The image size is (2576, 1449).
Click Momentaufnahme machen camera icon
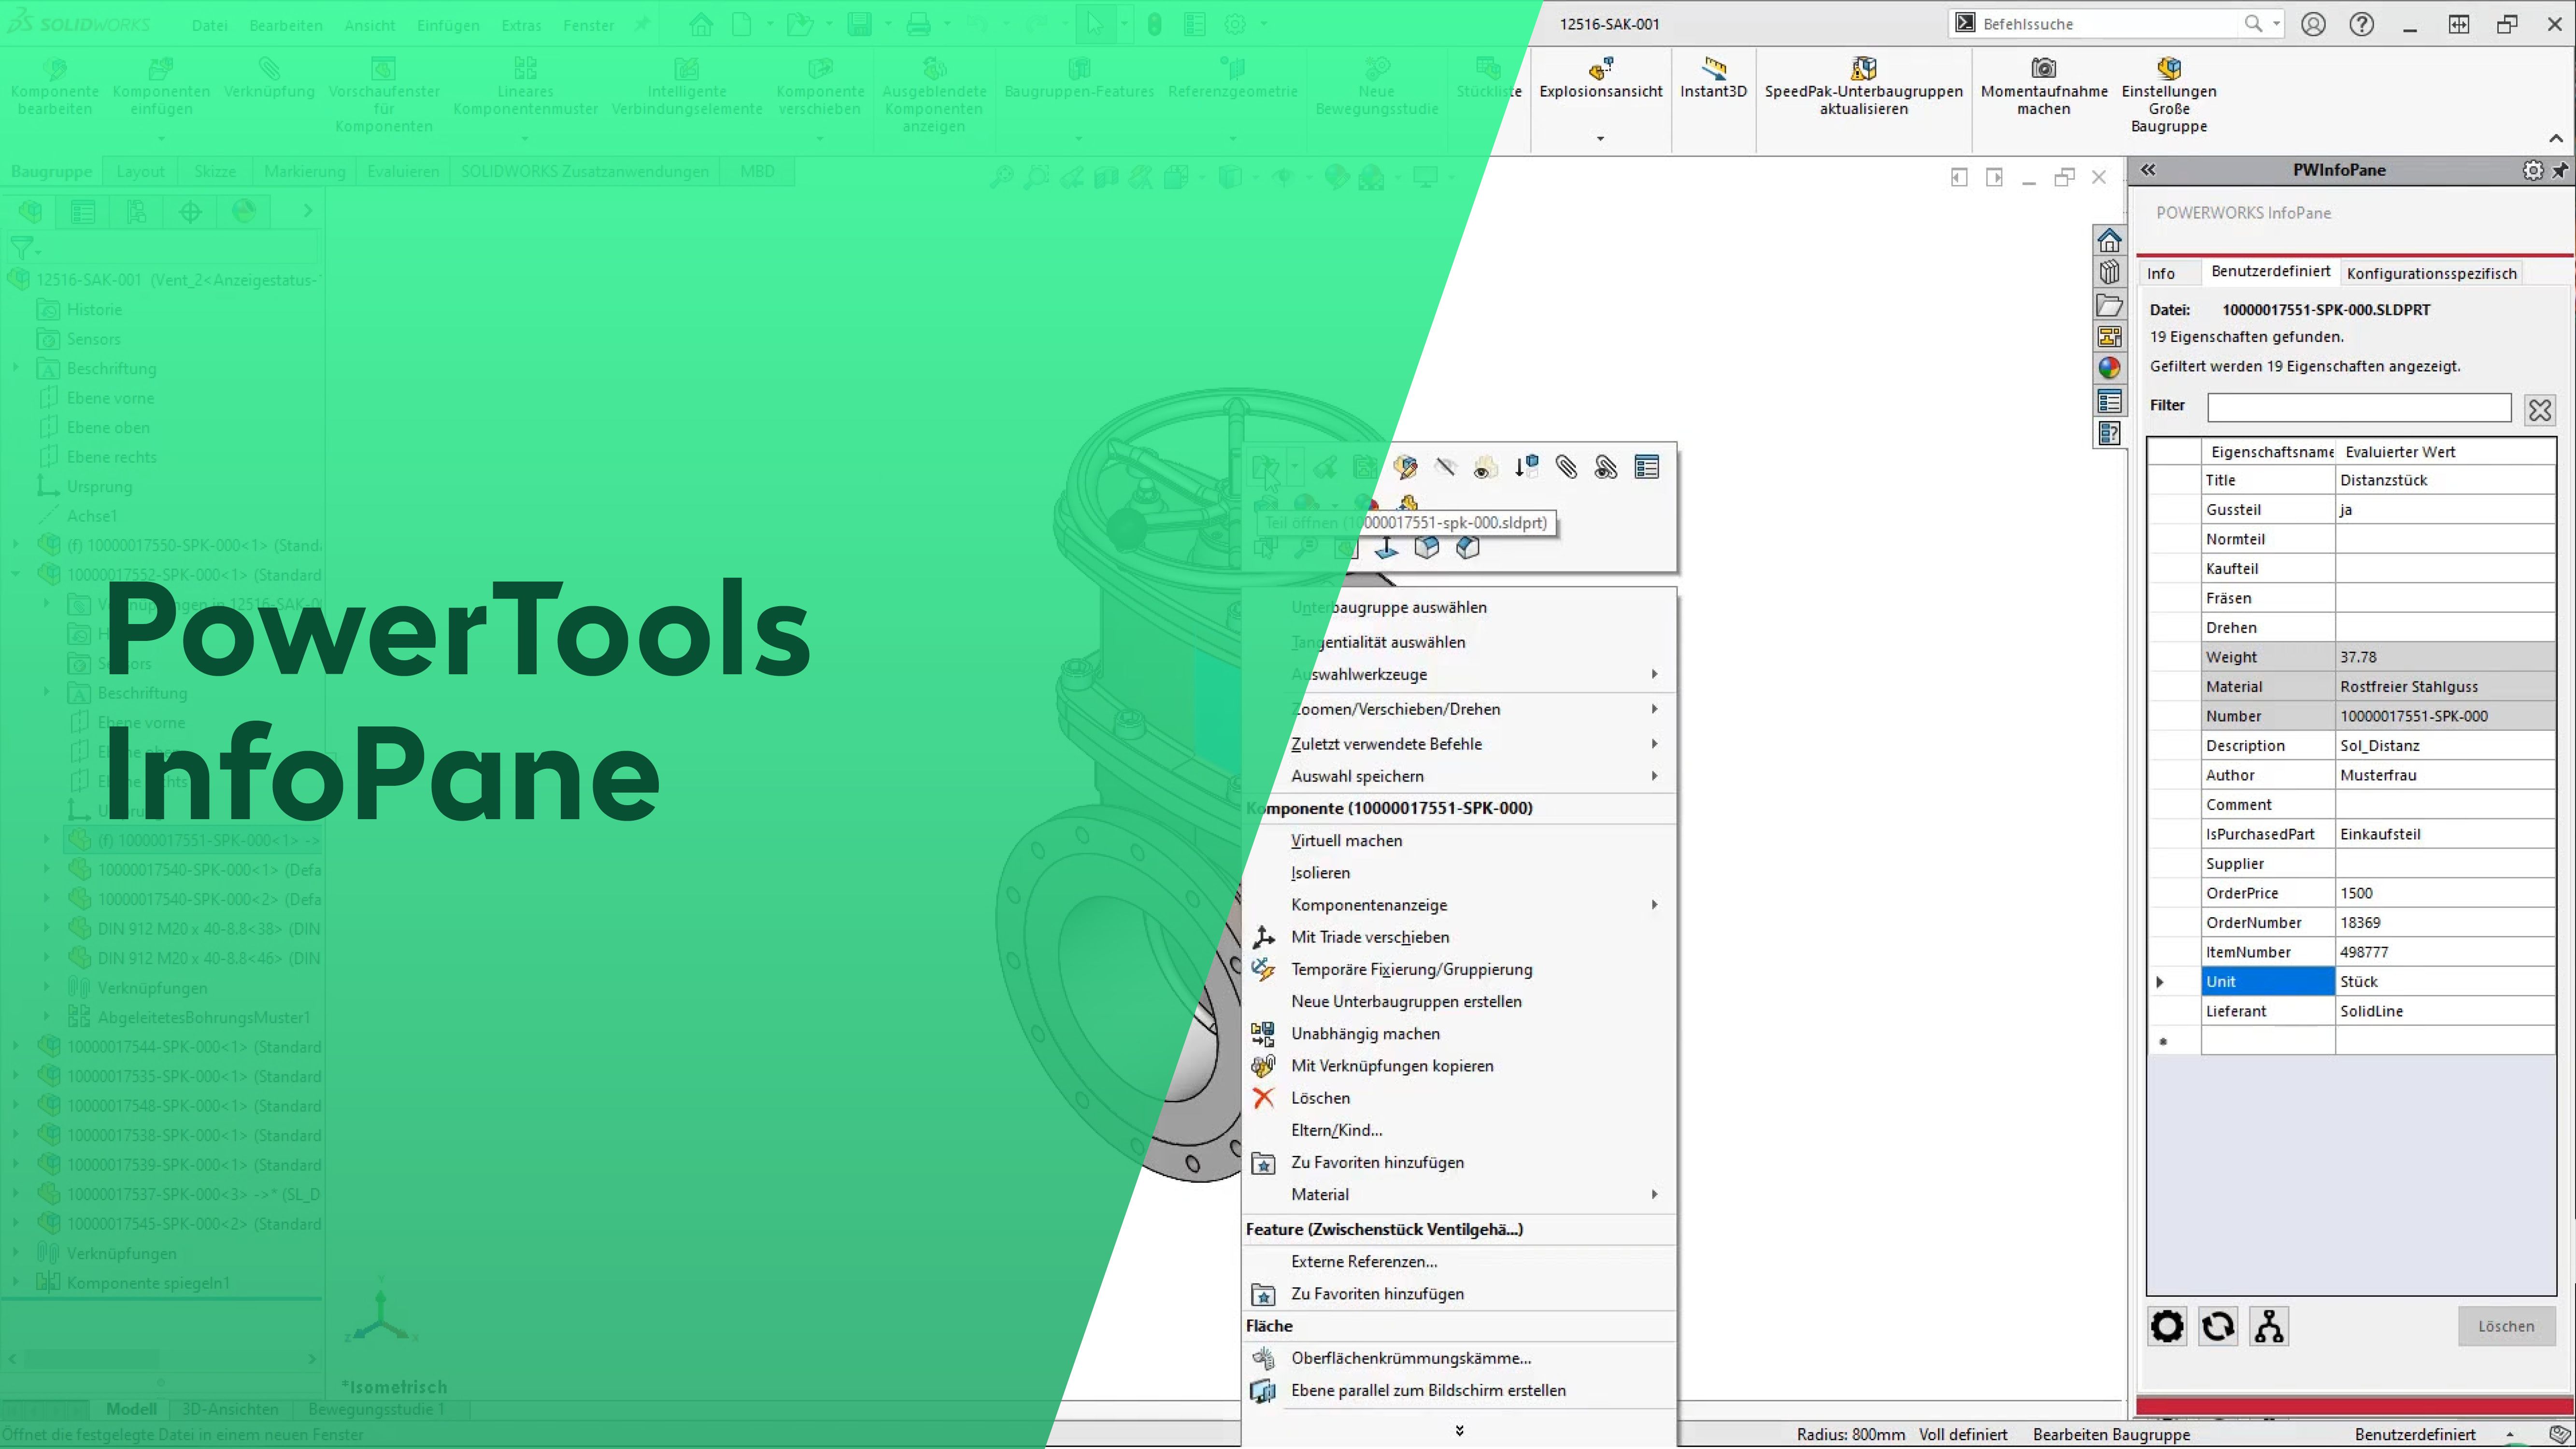tap(2043, 68)
